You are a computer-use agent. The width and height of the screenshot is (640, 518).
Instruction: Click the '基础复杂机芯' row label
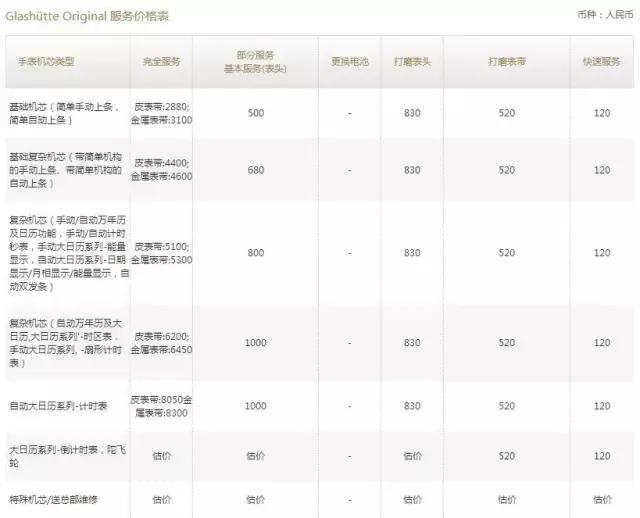[x=66, y=170]
